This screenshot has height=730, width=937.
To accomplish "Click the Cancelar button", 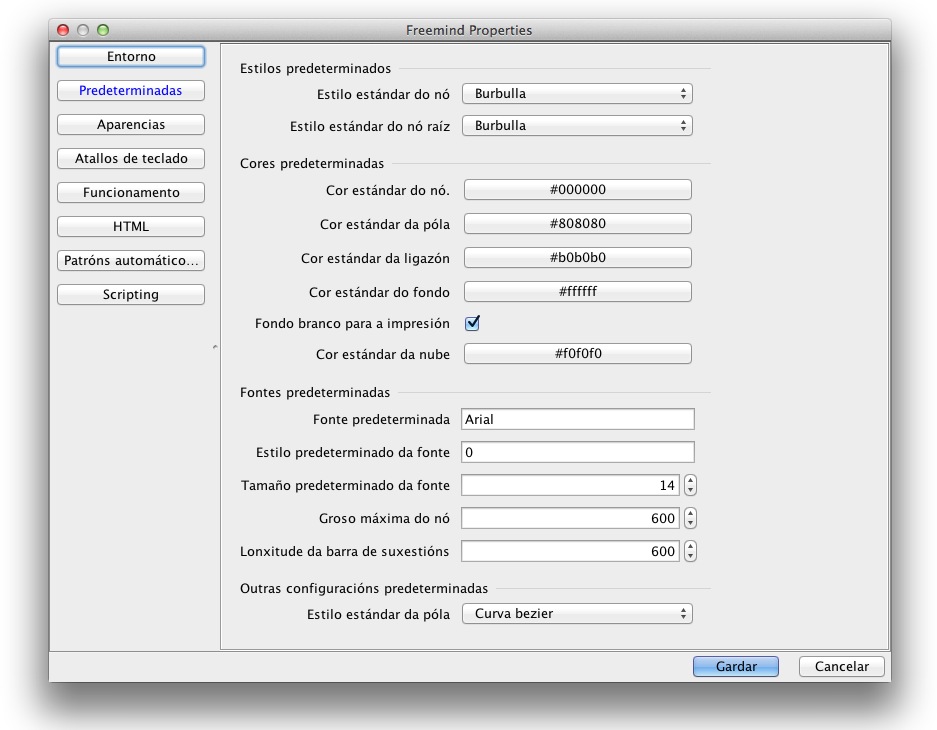I will [x=841, y=667].
